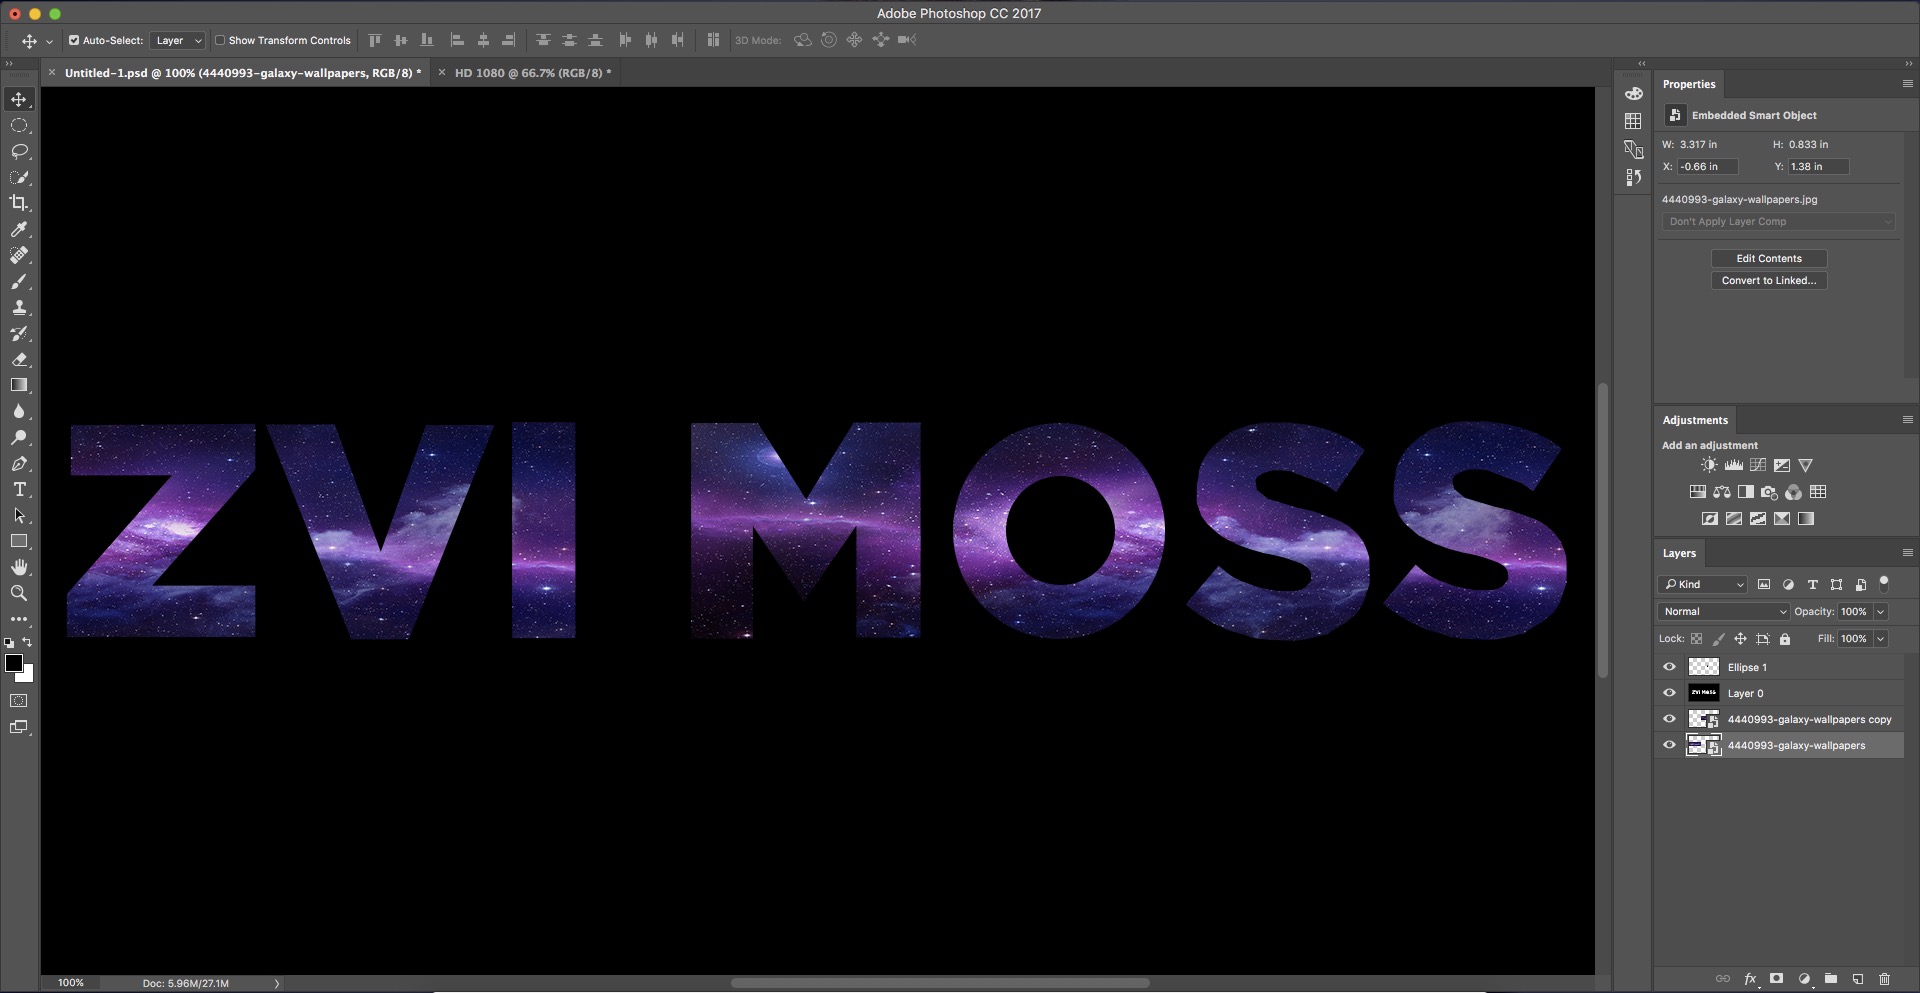Select the Quick Selection tool
The height and width of the screenshot is (993, 1920).
[19, 177]
